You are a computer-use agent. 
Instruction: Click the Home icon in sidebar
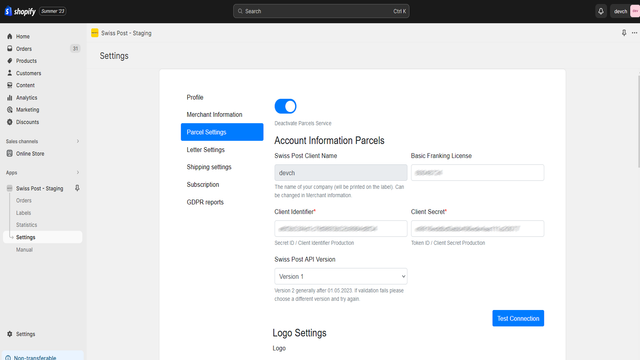click(x=10, y=36)
